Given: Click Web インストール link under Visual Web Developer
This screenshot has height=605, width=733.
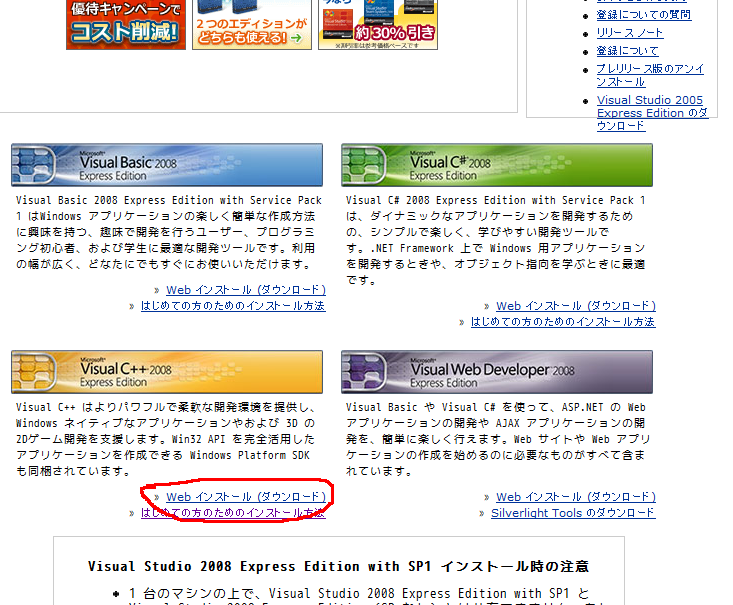Looking at the screenshot, I should (575, 497).
